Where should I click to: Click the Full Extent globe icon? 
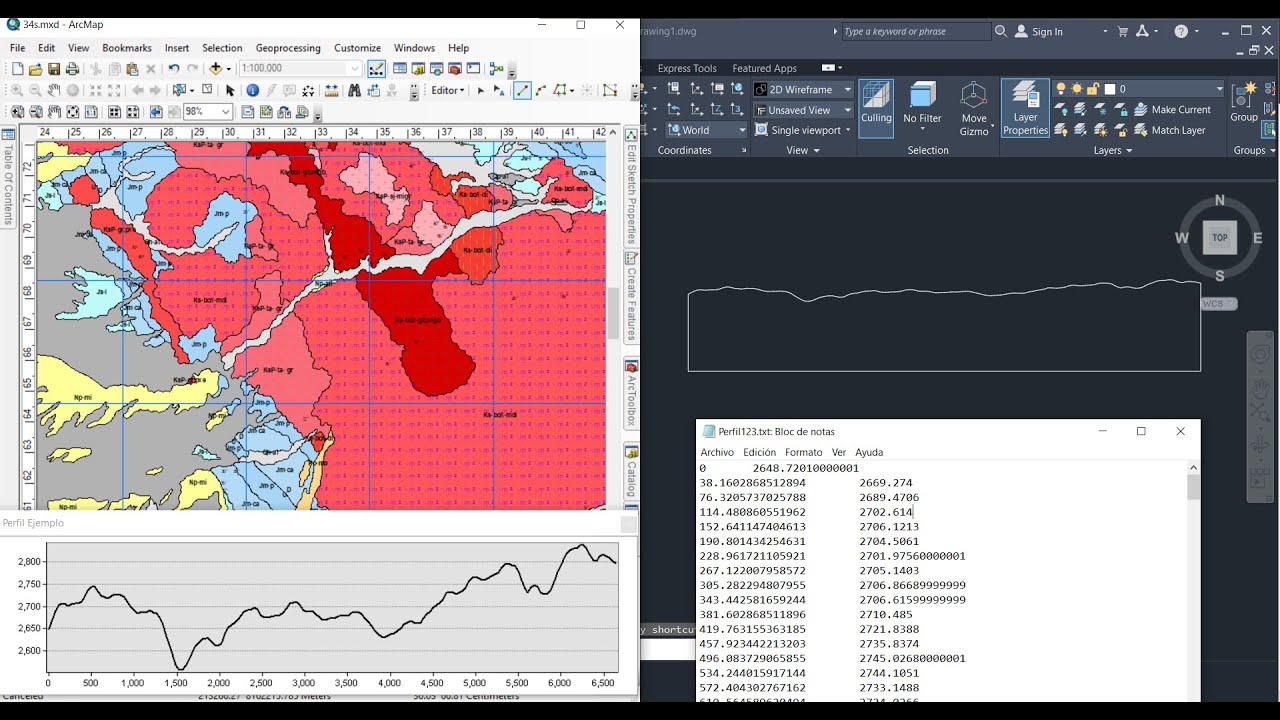click(x=73, y=90)
